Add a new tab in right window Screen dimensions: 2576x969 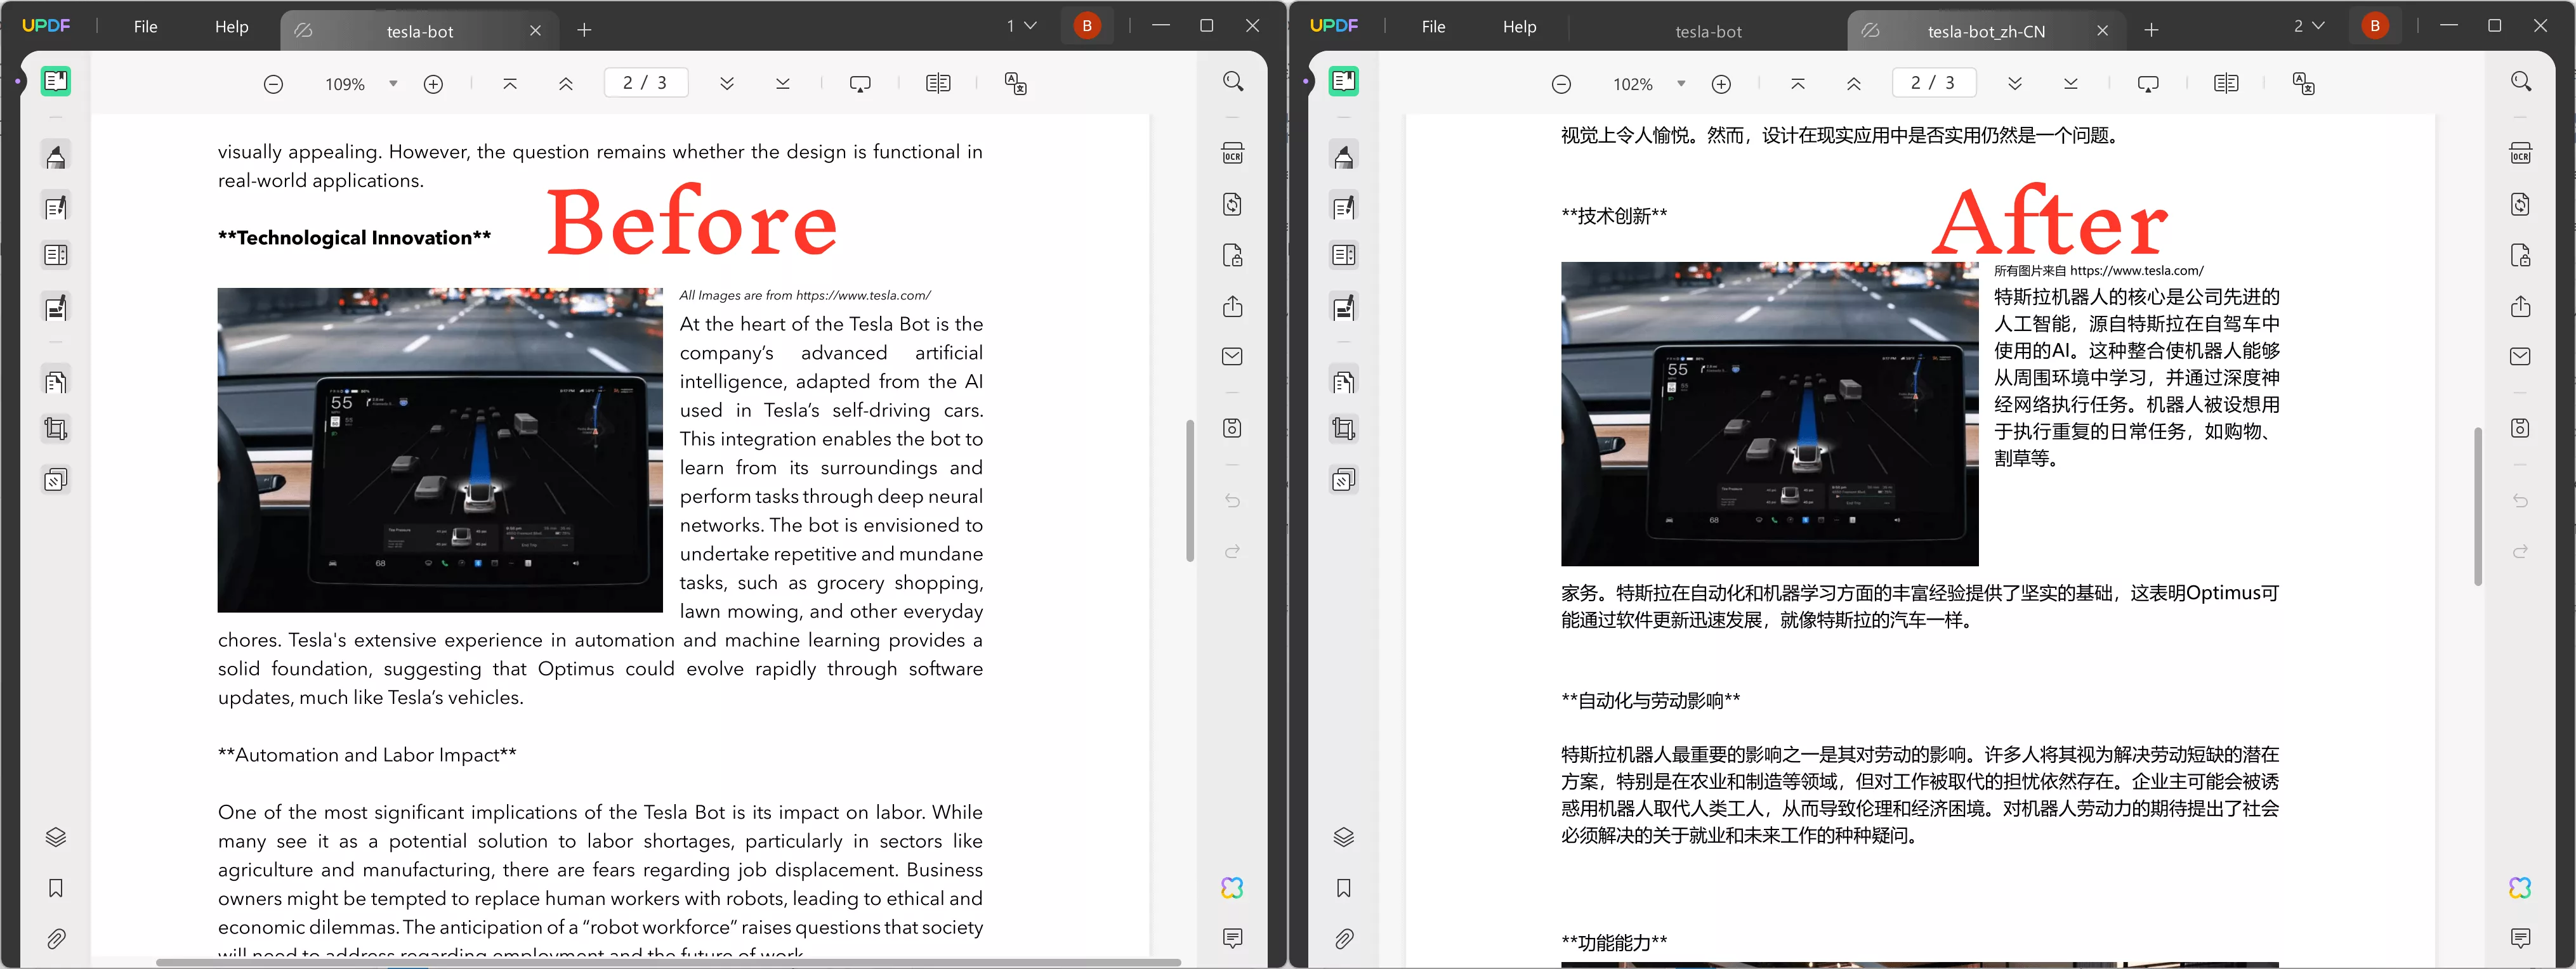click(2151, 31)
